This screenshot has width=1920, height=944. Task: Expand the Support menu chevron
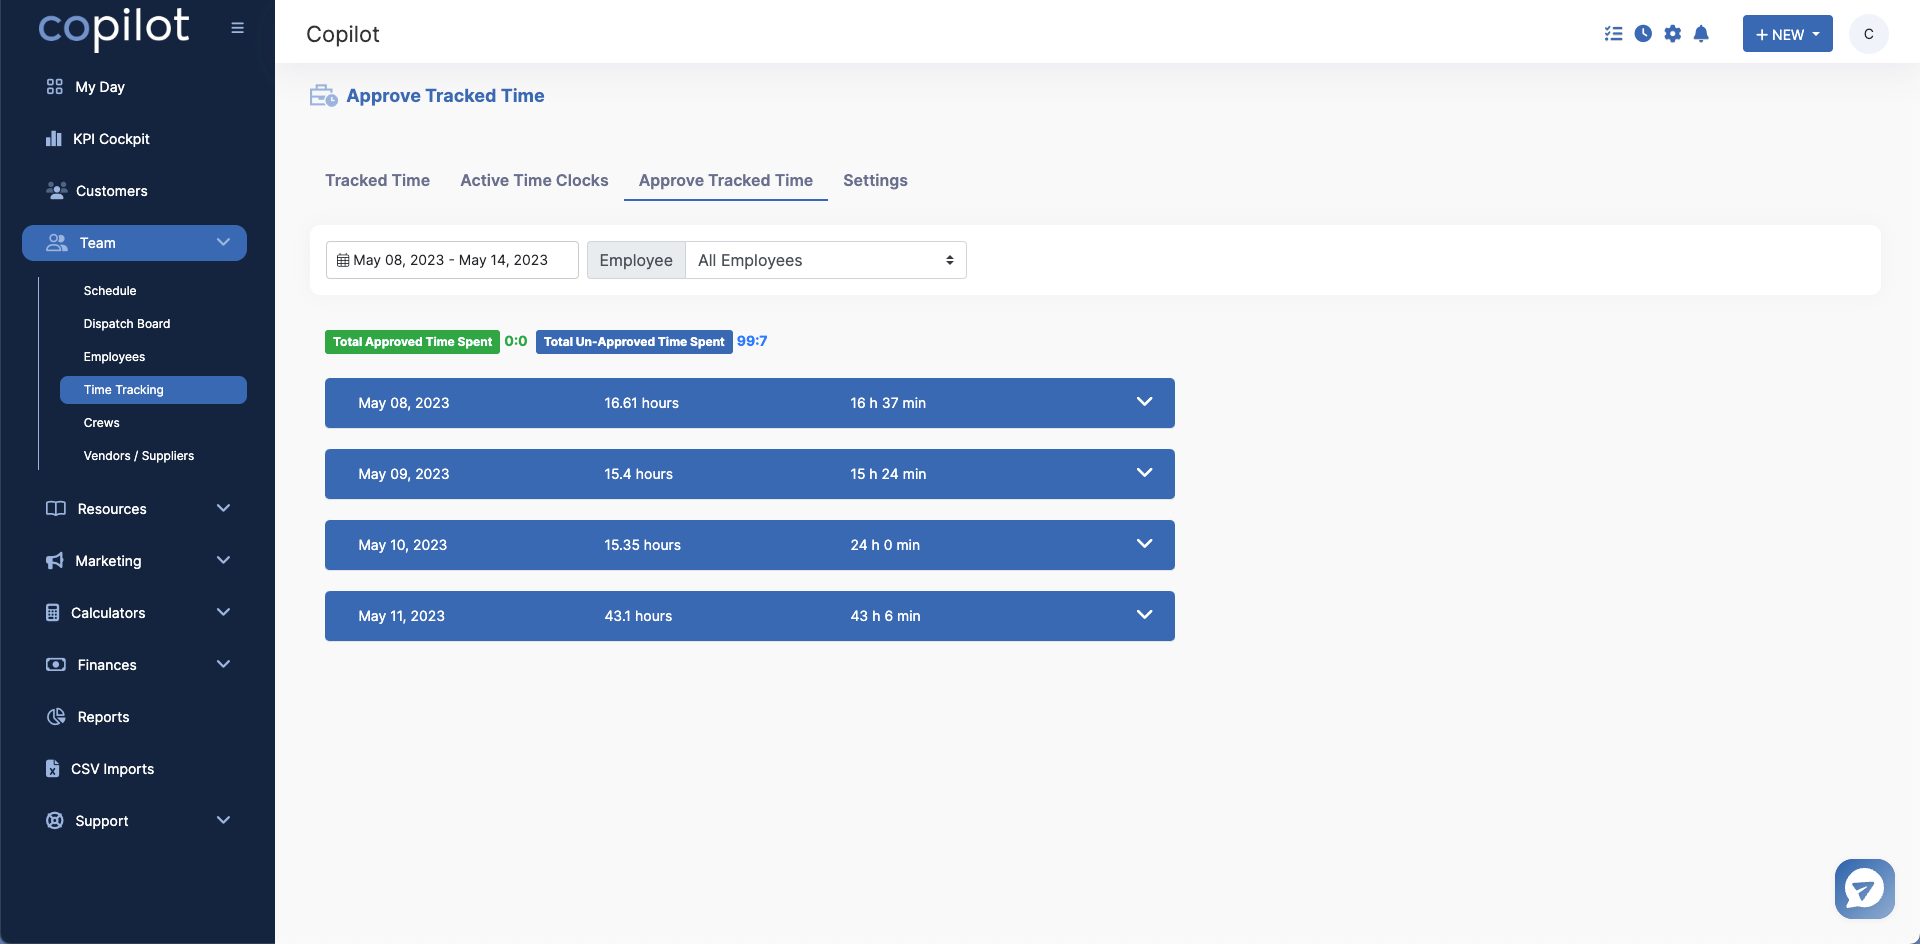pos(223,820)
